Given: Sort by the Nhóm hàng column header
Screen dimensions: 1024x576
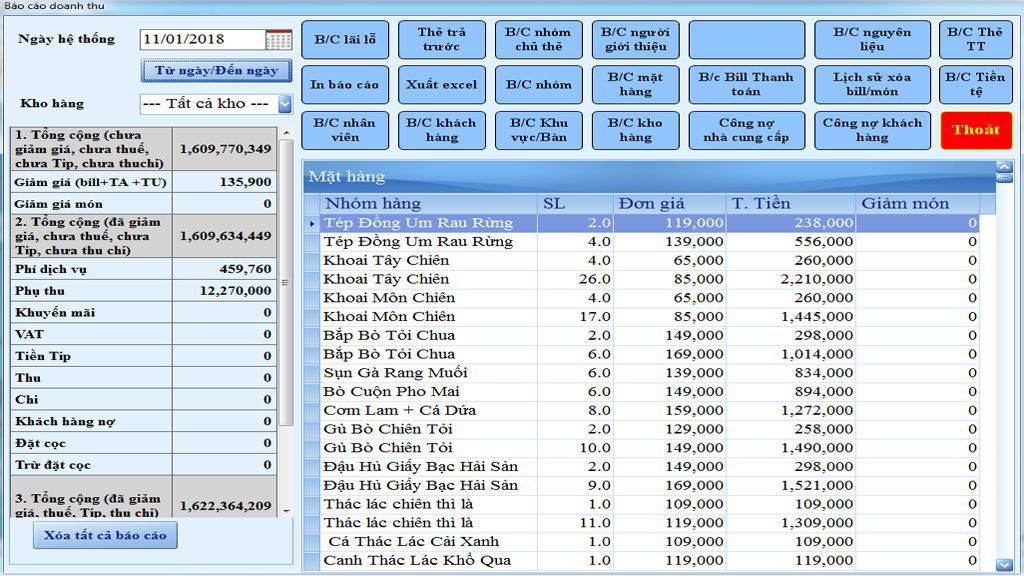Looking at the screenshot, I should coord(428,204).
